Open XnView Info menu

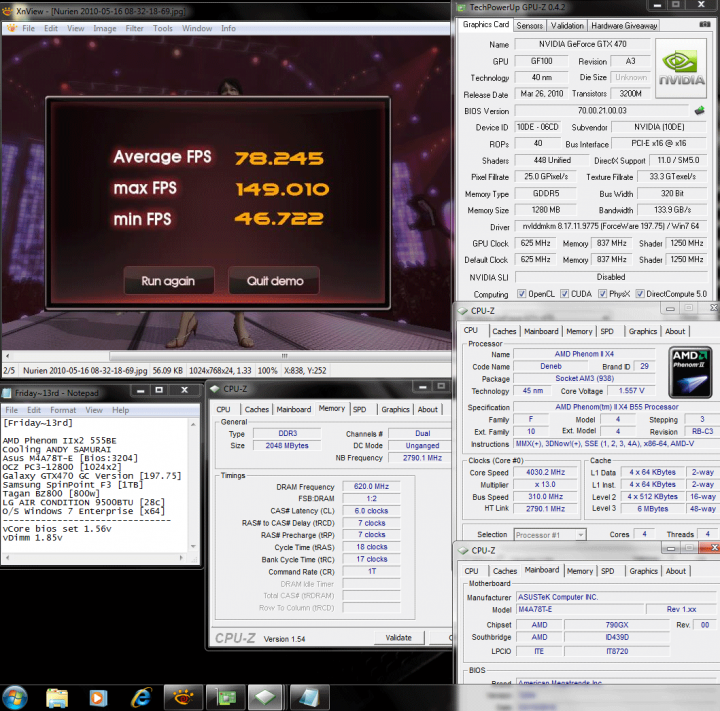228,28
